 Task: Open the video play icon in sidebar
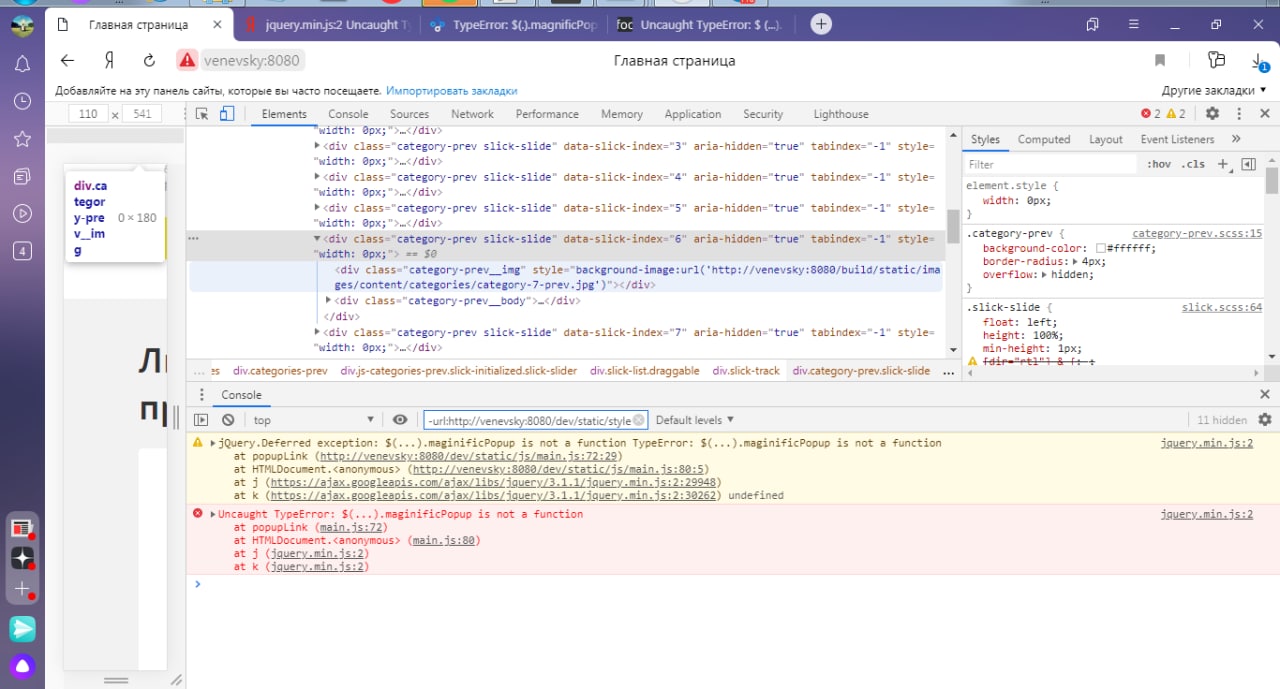[22, 213]
